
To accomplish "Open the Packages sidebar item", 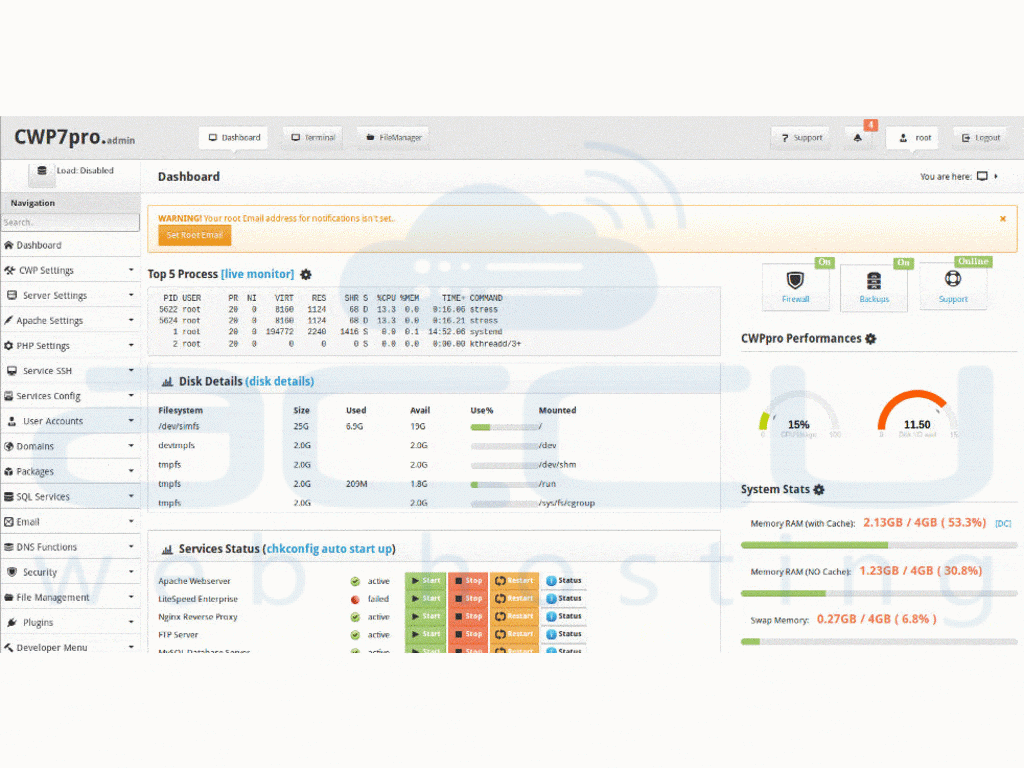I will coord(70,472).
